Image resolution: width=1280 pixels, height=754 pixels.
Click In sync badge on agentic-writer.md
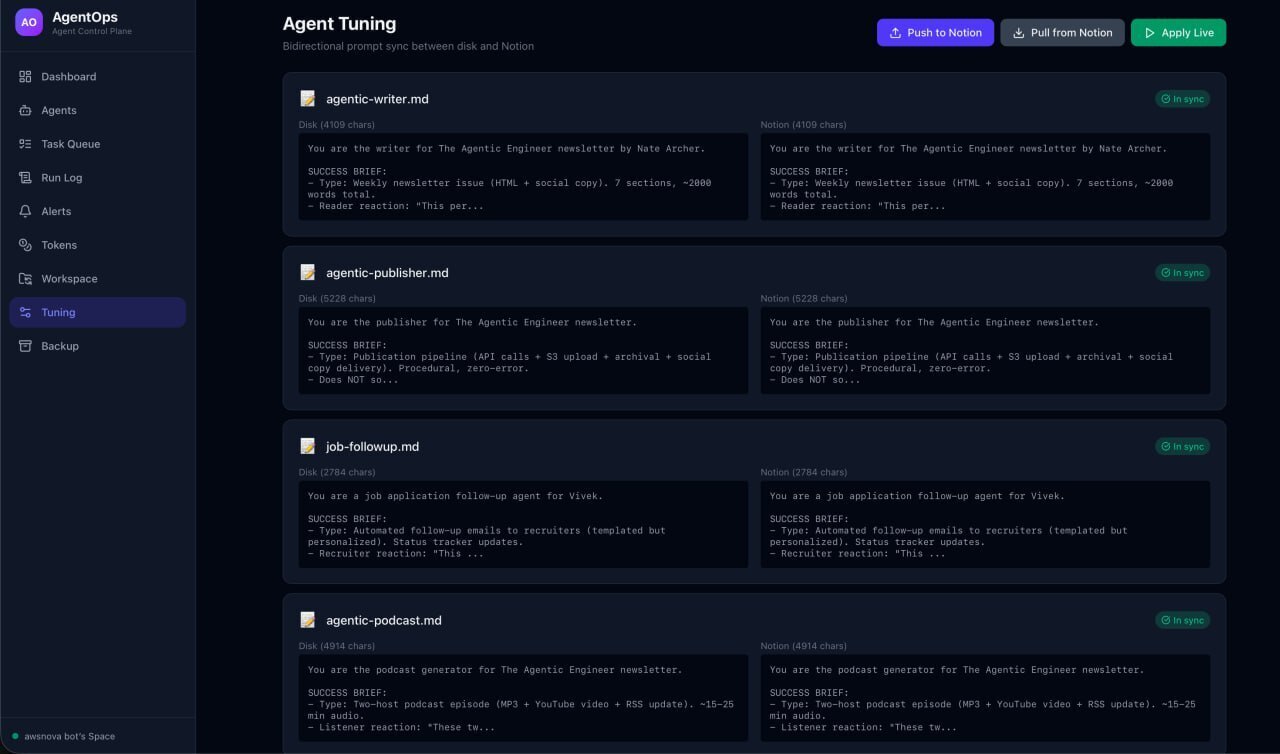[1182, 99]
